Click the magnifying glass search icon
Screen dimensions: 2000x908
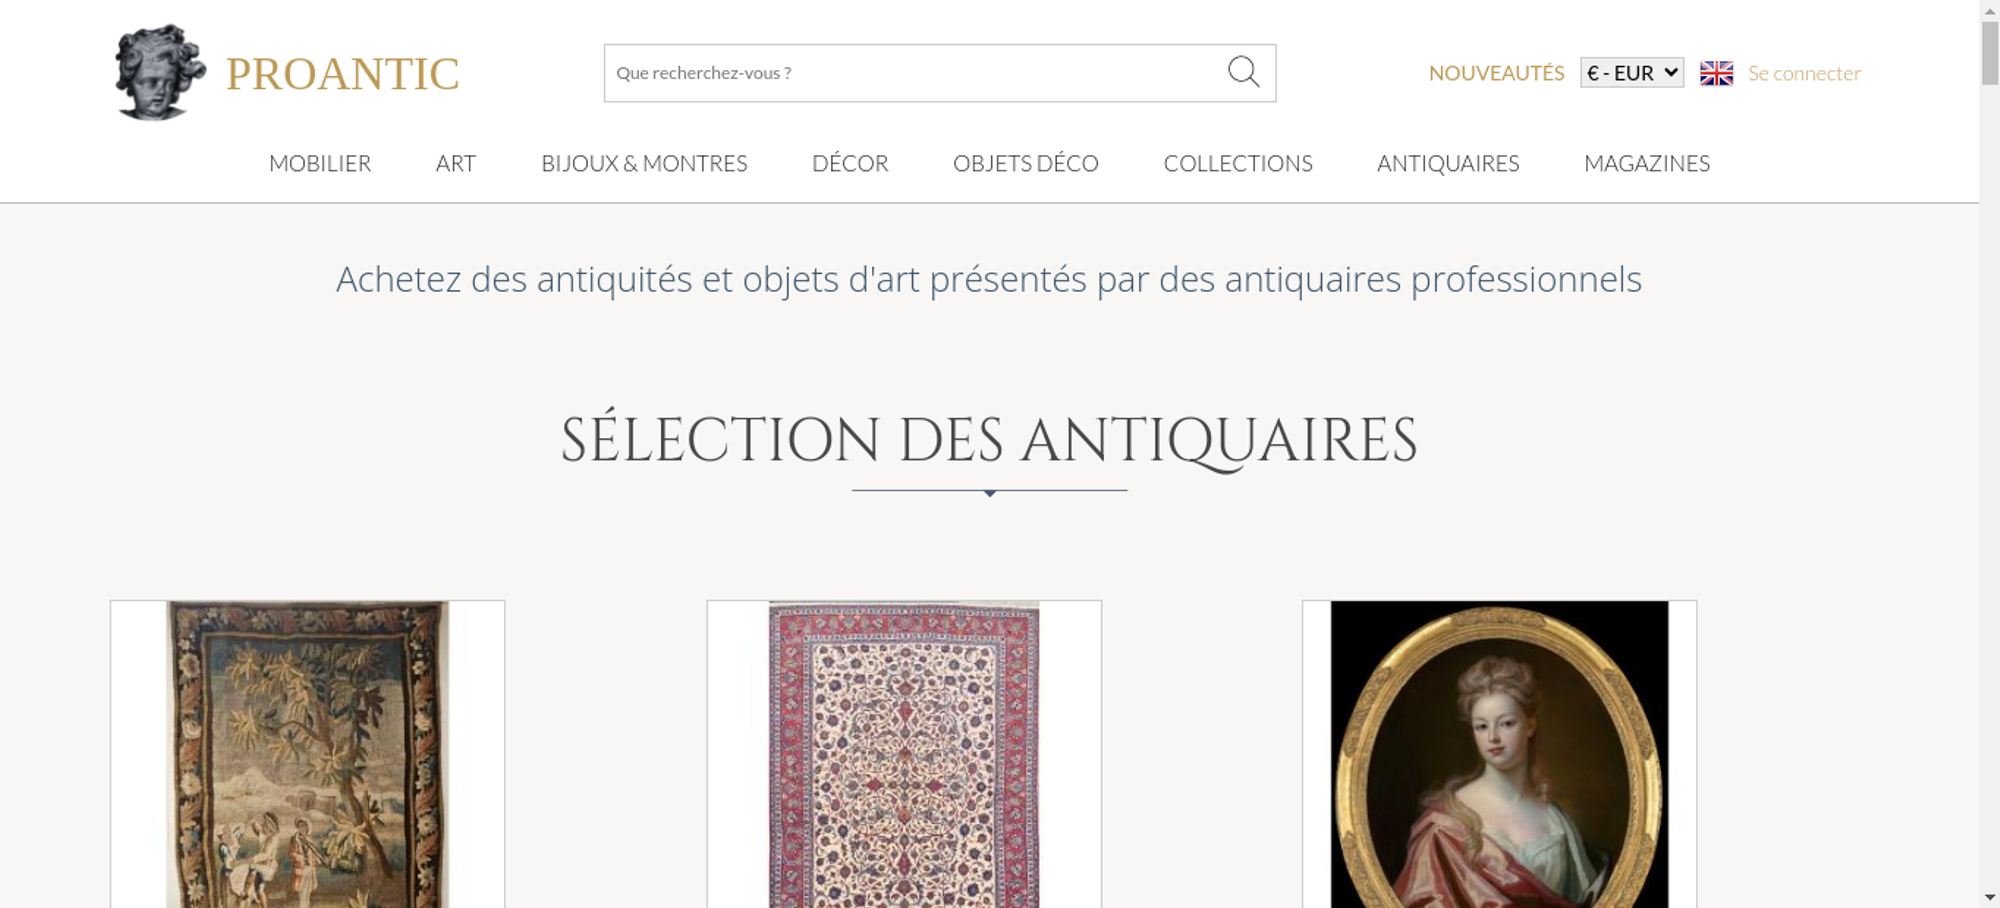pyautogui.click(x=1243, y=72)
